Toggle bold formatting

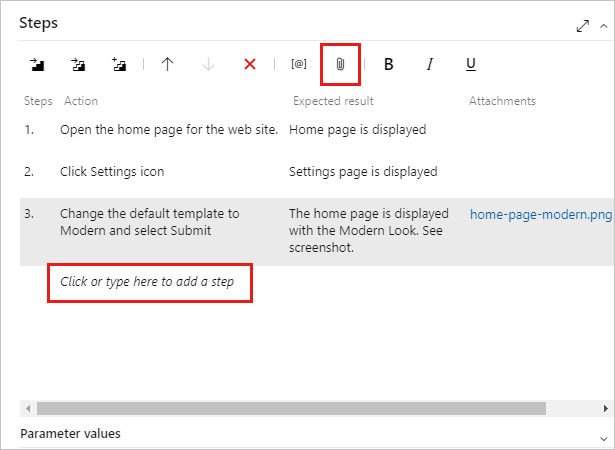[389, 65]
